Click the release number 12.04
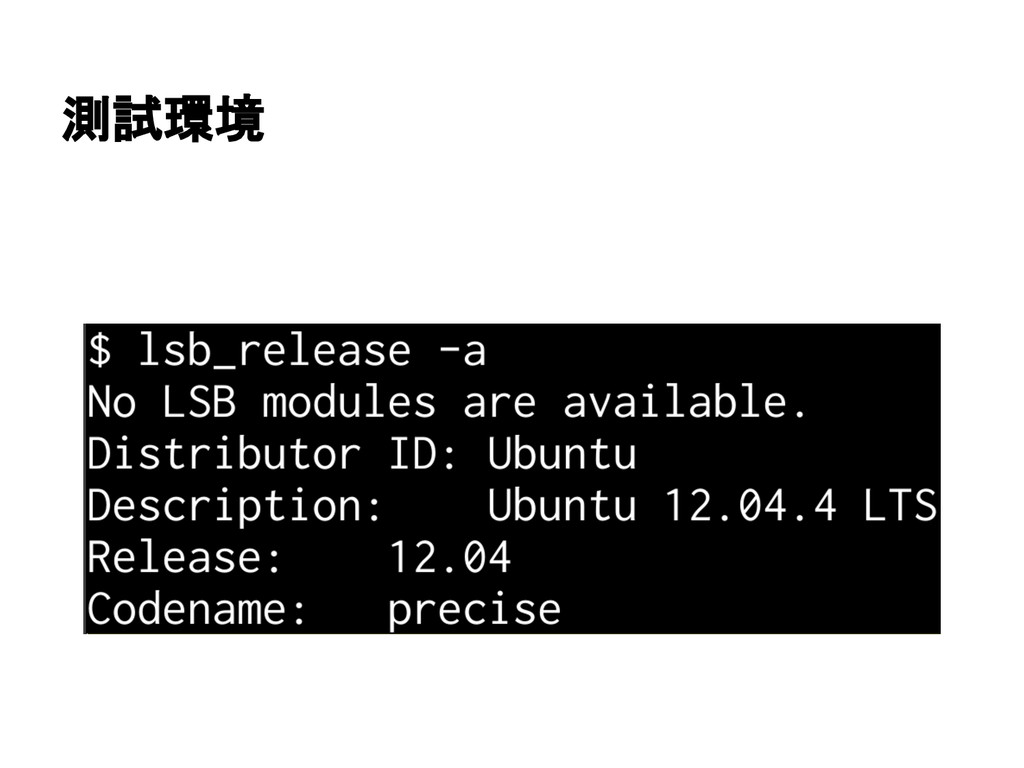The width and height of the screenshot is (1024, 768). [x=450, y=557]
